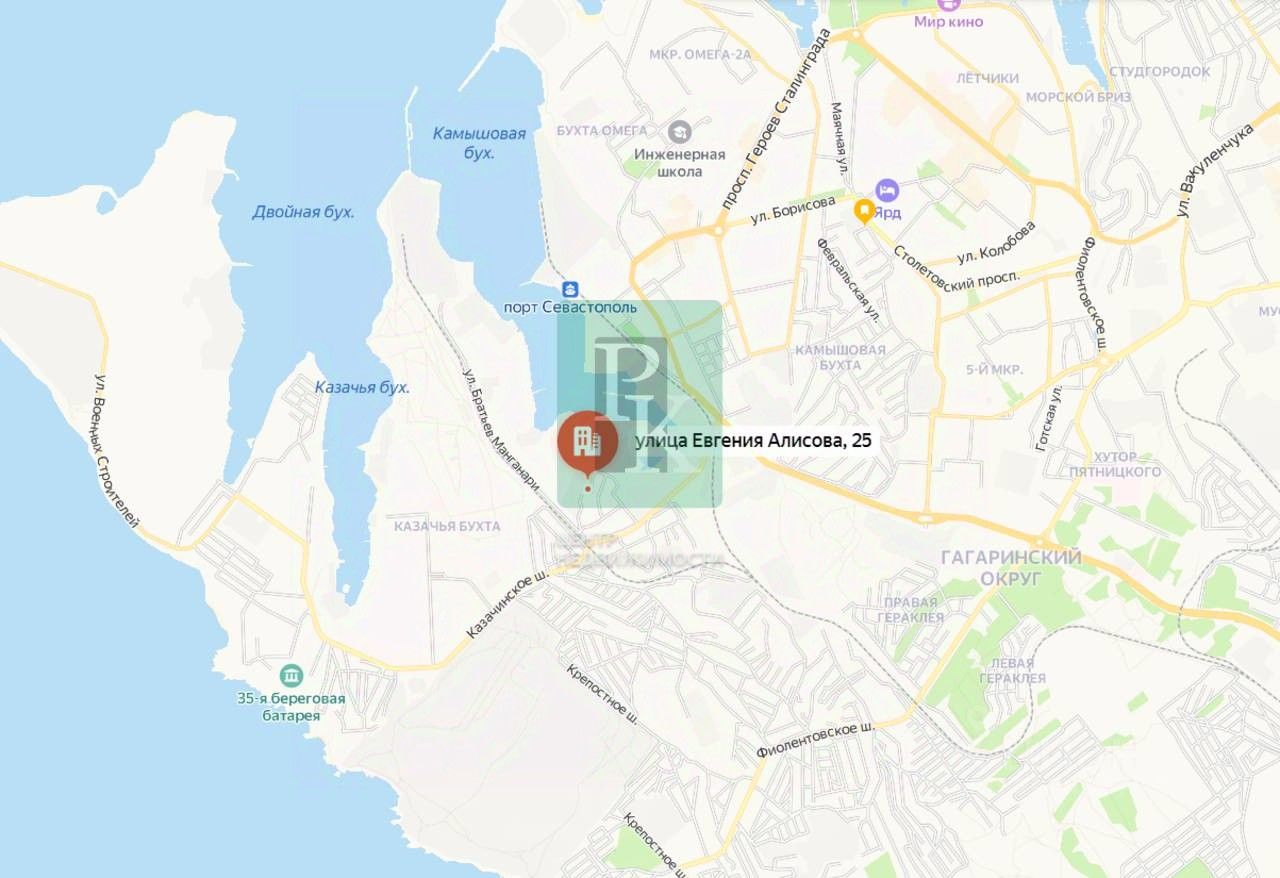
Task: Click the Казачья бух. bay label
Action: point(362,387)
